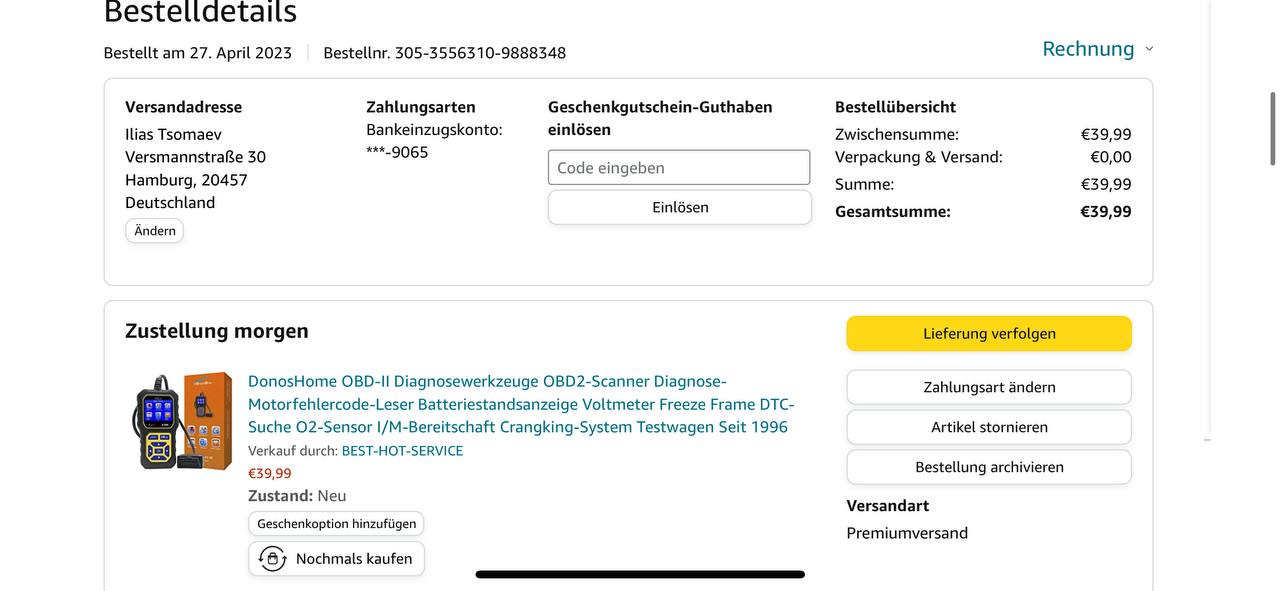Viewport: 1280px width, 591px height.
Task: Click the red €39,99 product price
Action: click(x=270, y=474)
